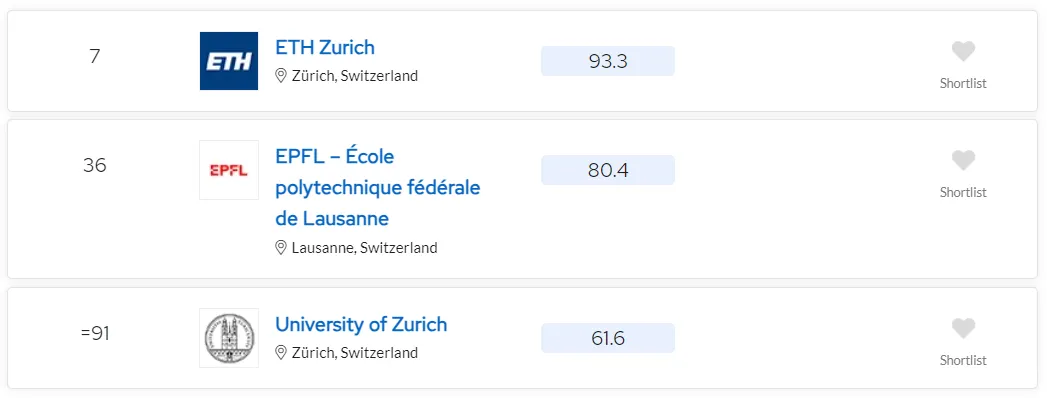Shortlist ETH Zurich with heart icon
Screen dimensions: 1047x398
pyautogui.click(x=963, y=51)
